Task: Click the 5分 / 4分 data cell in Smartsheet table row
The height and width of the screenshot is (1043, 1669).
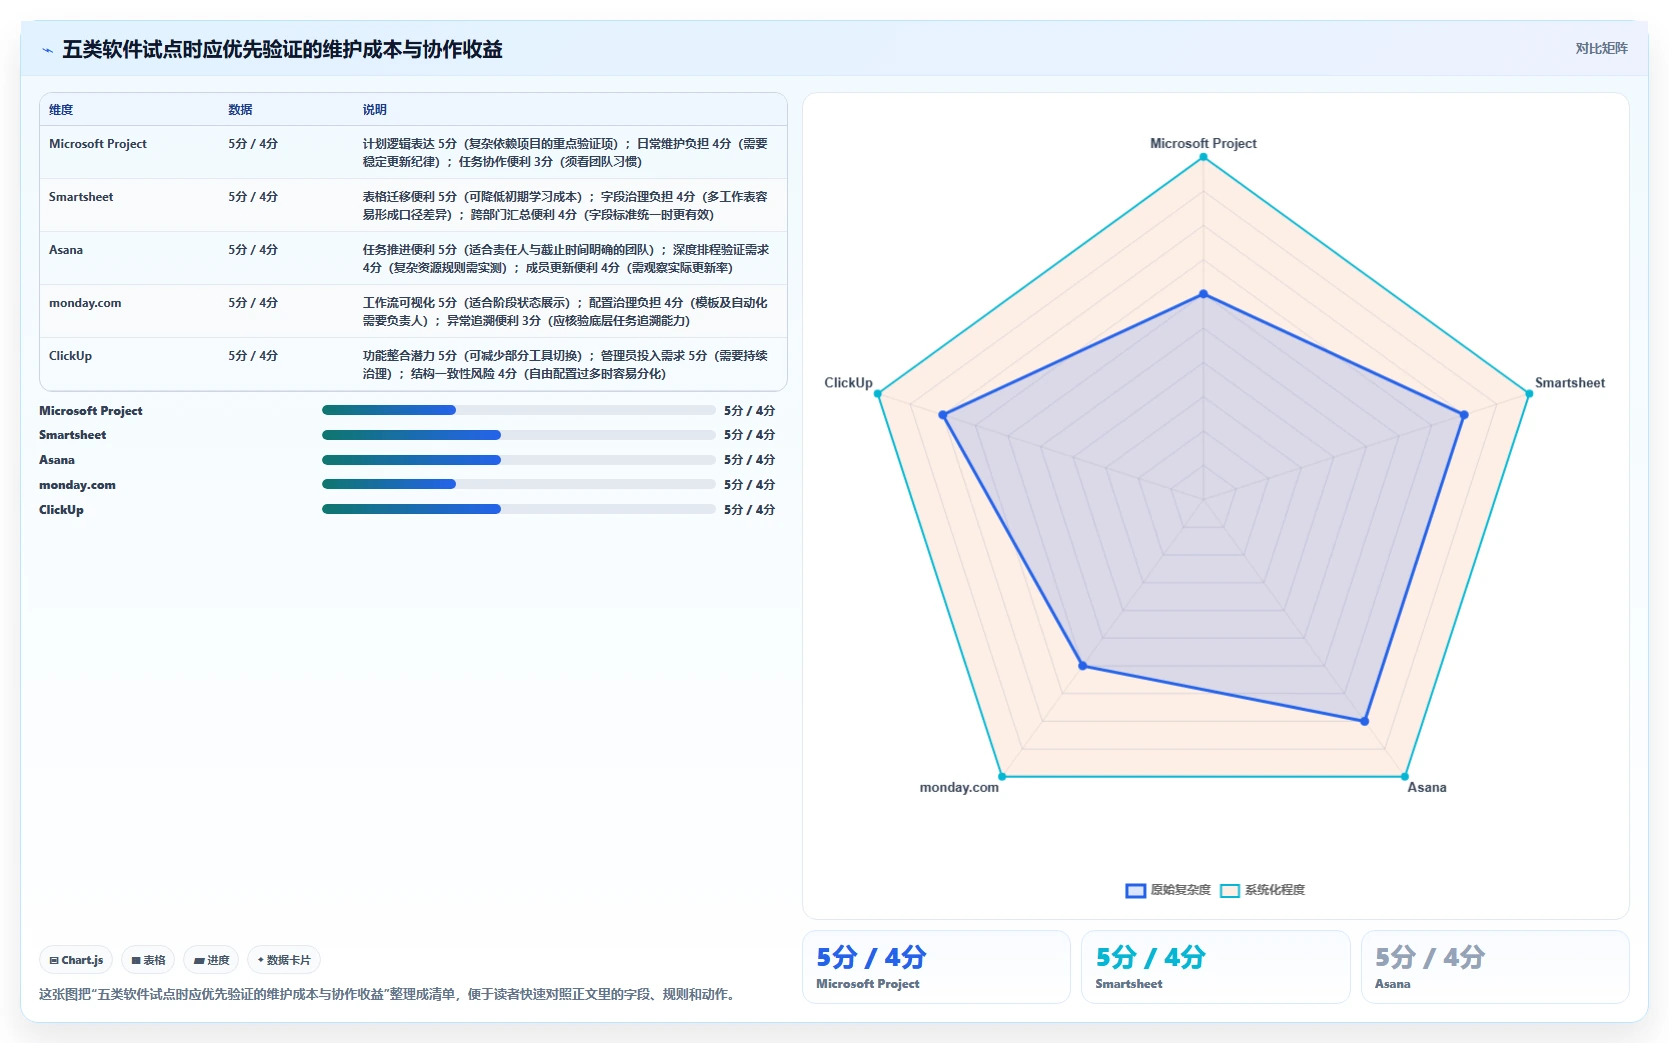Action: [253, 197]
